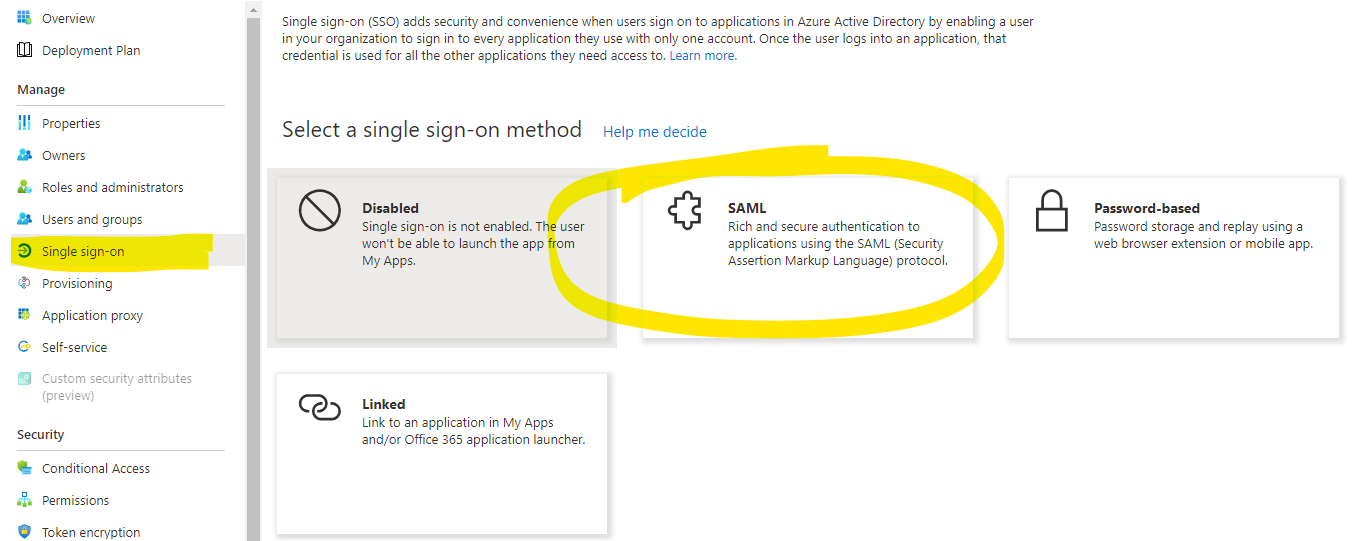Click the Users and groups icon
1359x541 pixels.
pos(24,219)
